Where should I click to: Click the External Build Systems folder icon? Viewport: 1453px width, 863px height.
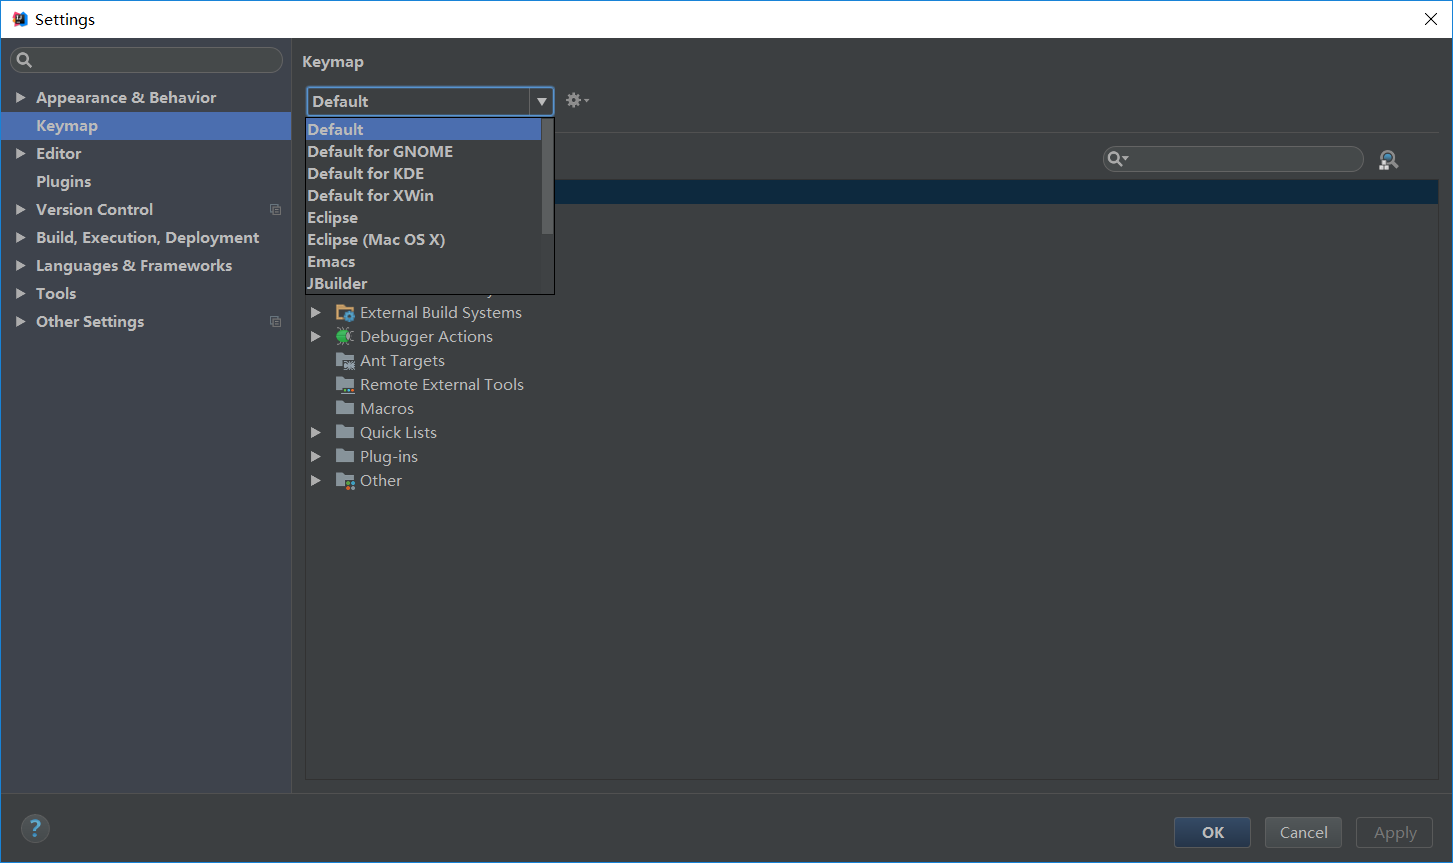click(x=345, y=313)
